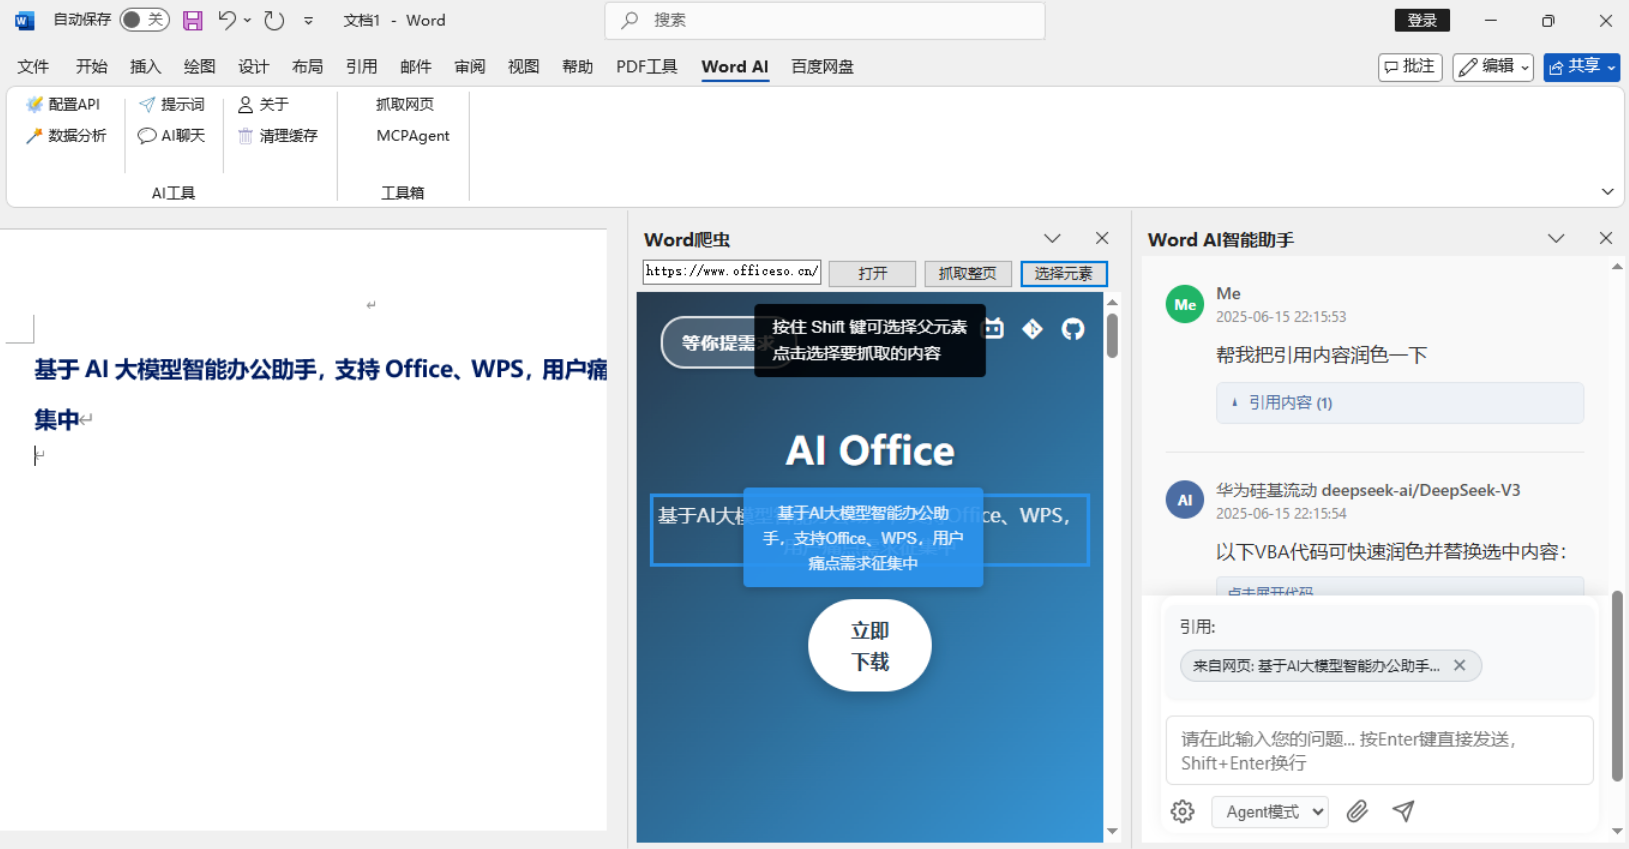Screen dimensions: 1629x849
Task: Open the 共享 share dropdown
Action: click(x=1581, y=67)
